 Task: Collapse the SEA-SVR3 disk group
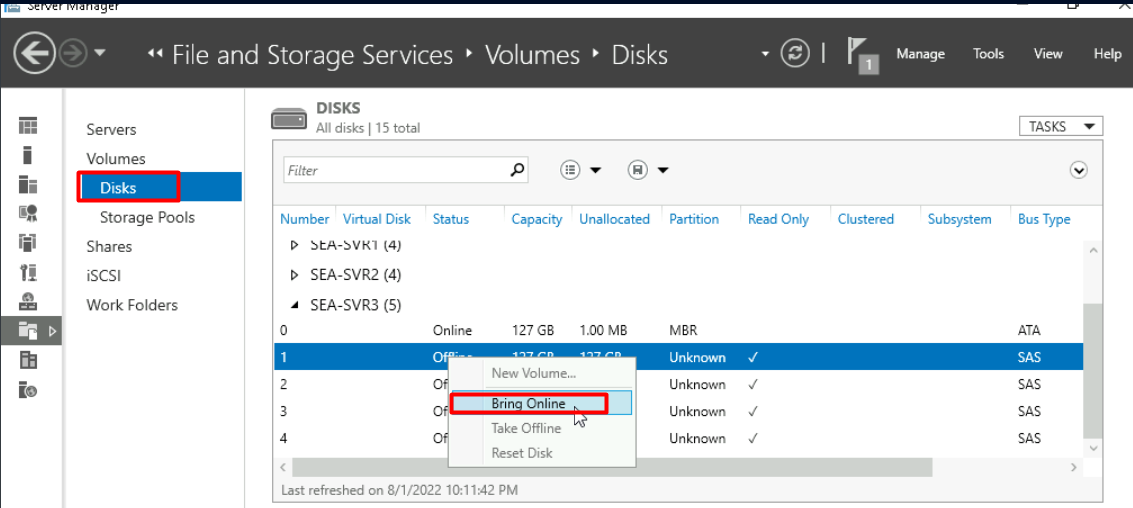pos(294,305)
